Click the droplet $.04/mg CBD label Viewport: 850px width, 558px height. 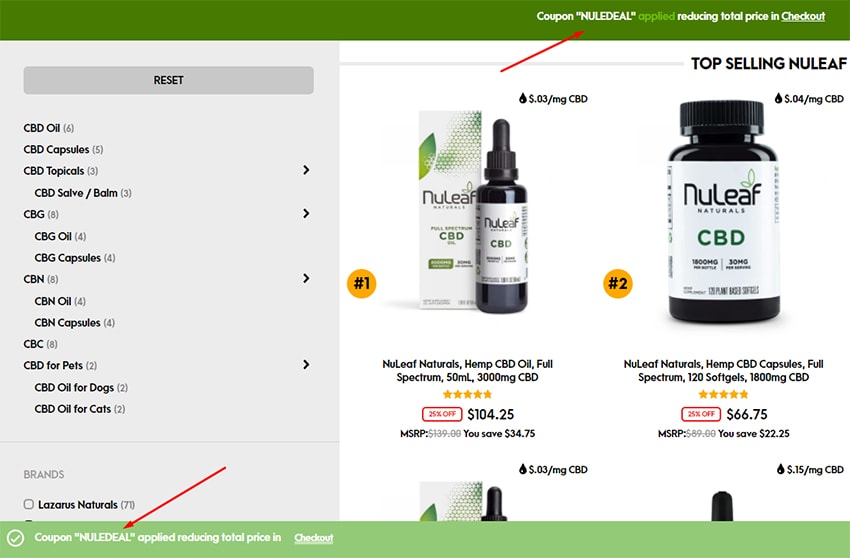[x=809, y=99]
